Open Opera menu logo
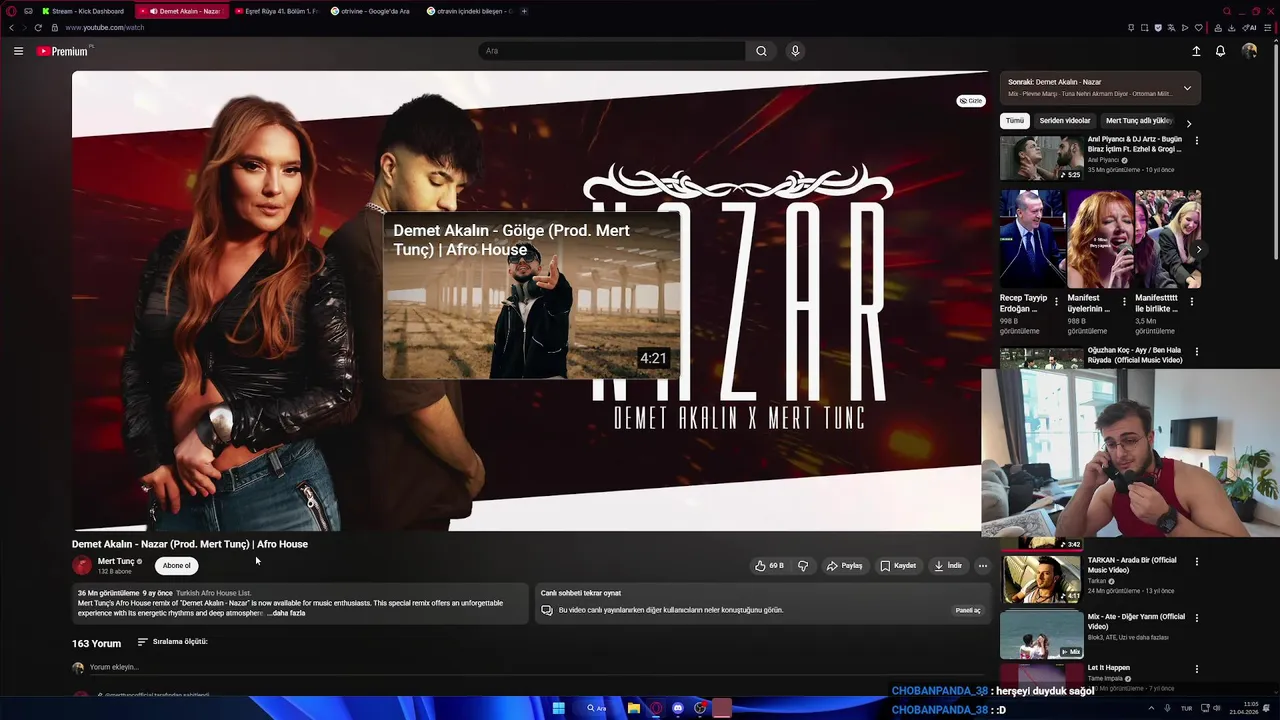Viewport: 1280px width, 720px height. [x=10, y=11]
